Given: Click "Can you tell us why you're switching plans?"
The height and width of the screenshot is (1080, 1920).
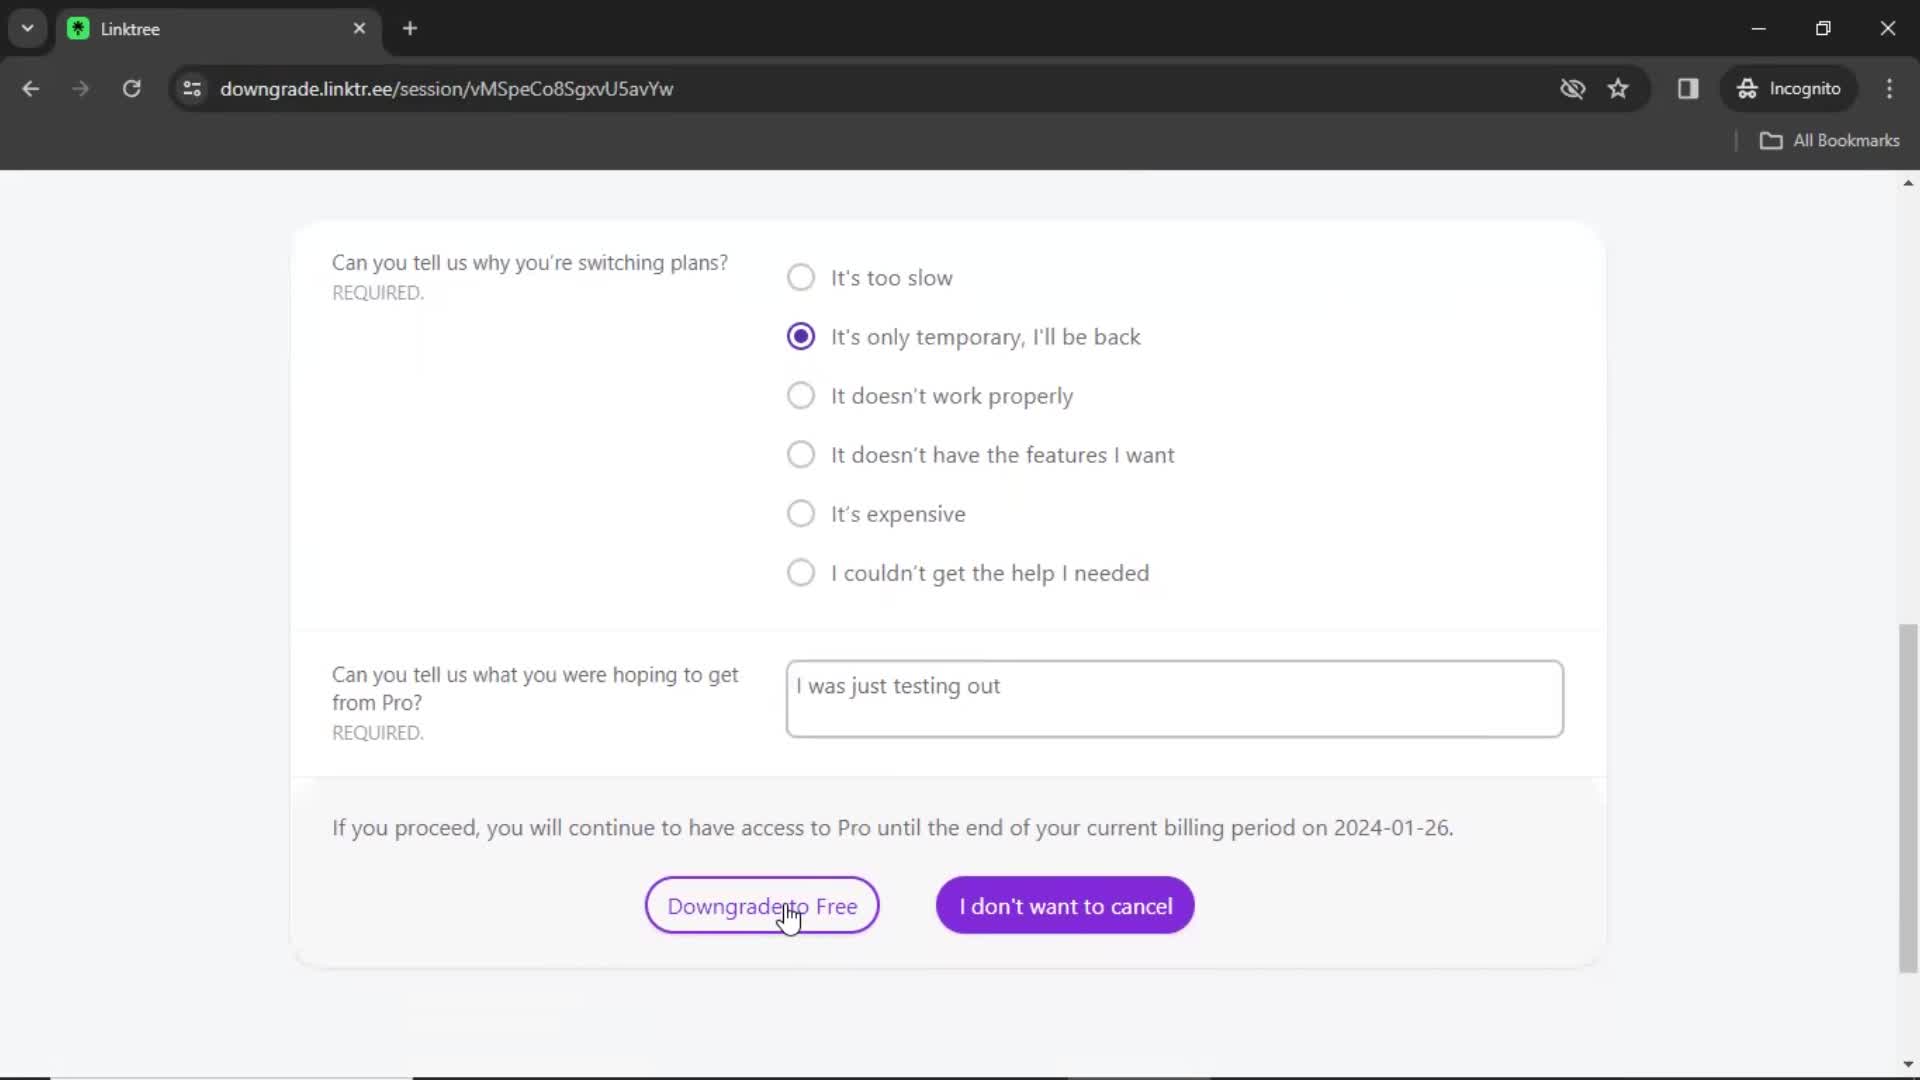Looking at the screenshot, I should 530,263.
